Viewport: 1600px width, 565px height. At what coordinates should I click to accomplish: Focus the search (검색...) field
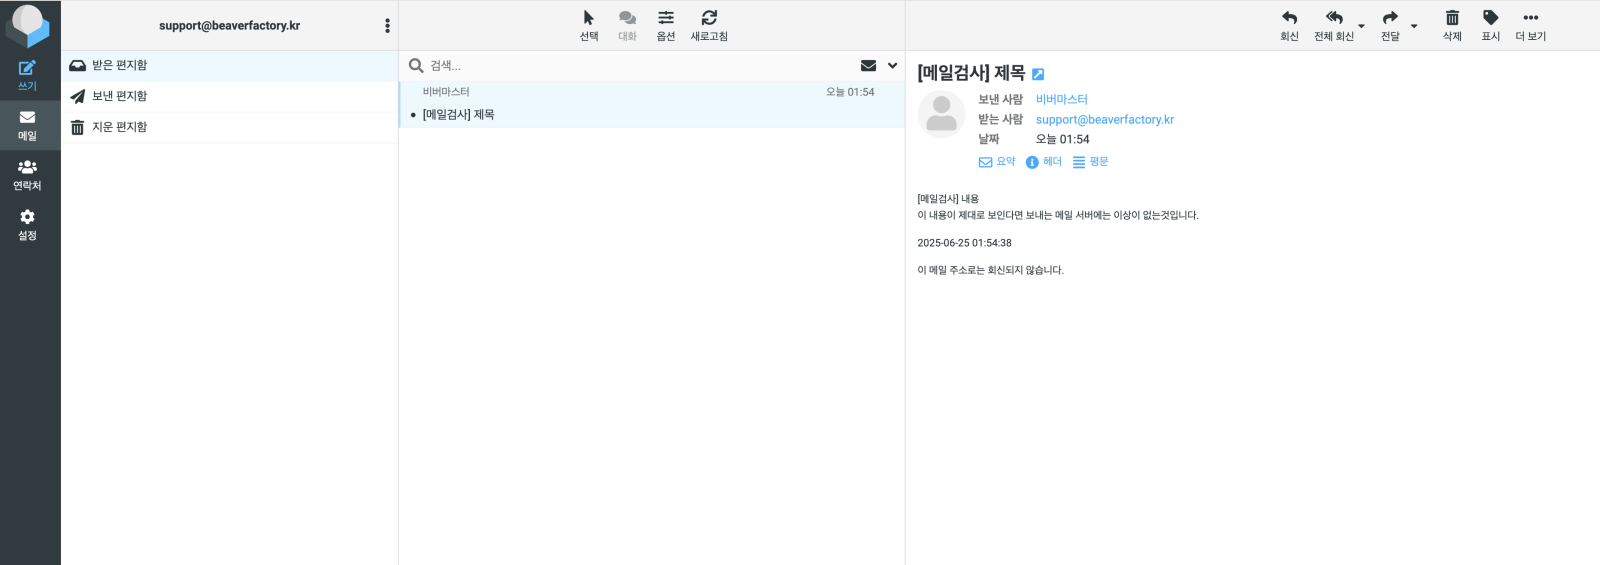640,66
